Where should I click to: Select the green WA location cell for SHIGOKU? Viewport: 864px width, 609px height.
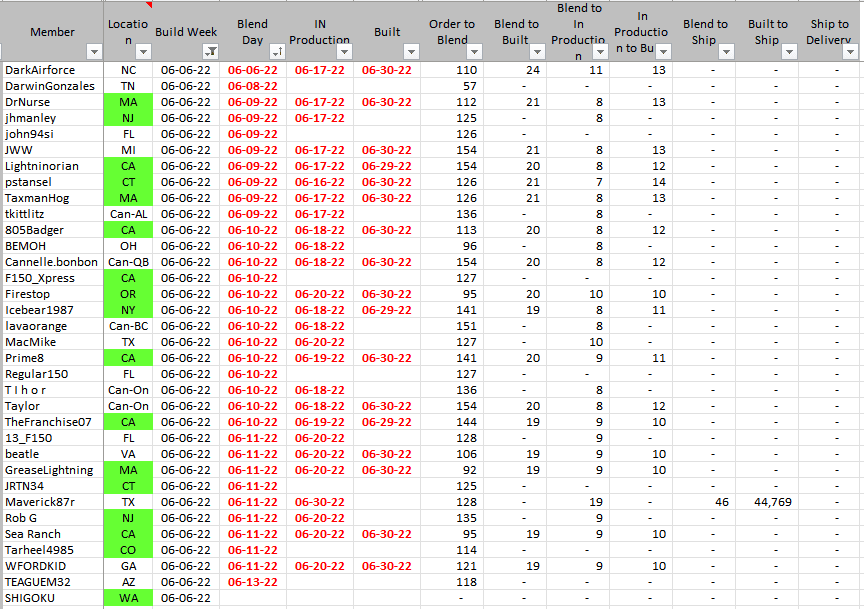[x=129, y=598]
